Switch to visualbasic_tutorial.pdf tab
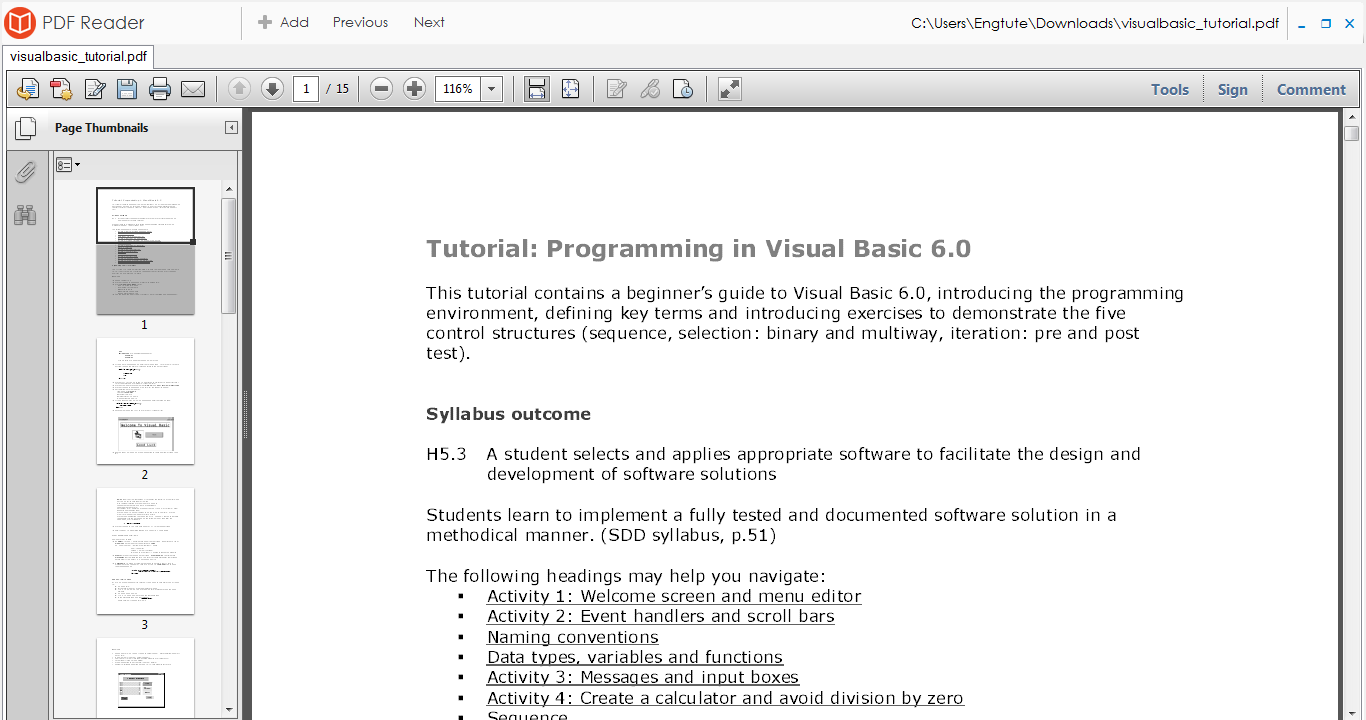This screenshot has width=1366, height=720. [x=78, y=57]
